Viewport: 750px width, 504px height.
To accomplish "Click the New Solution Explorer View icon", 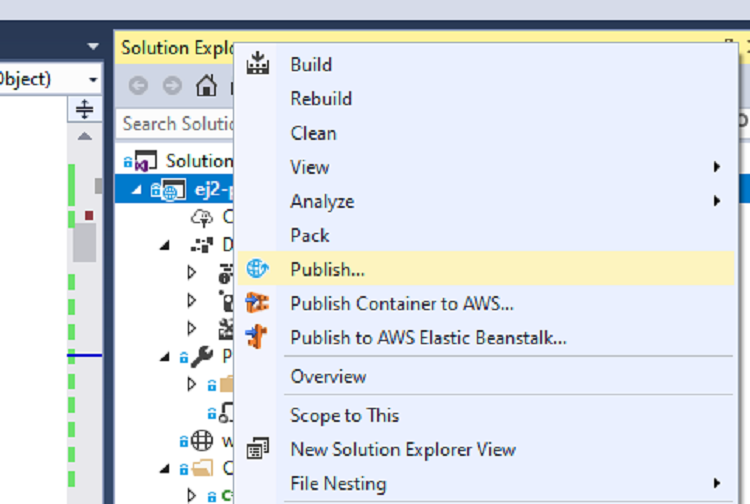I will [x=258, y=449].
